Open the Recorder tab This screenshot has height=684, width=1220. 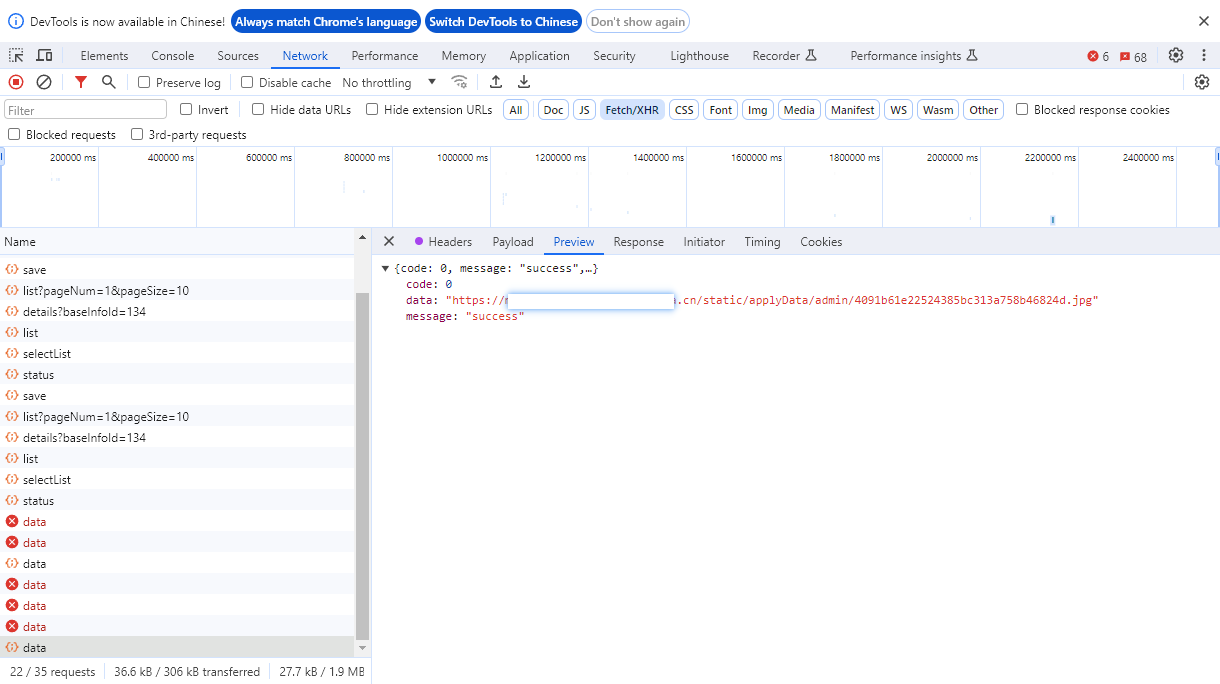pos(785,56)
